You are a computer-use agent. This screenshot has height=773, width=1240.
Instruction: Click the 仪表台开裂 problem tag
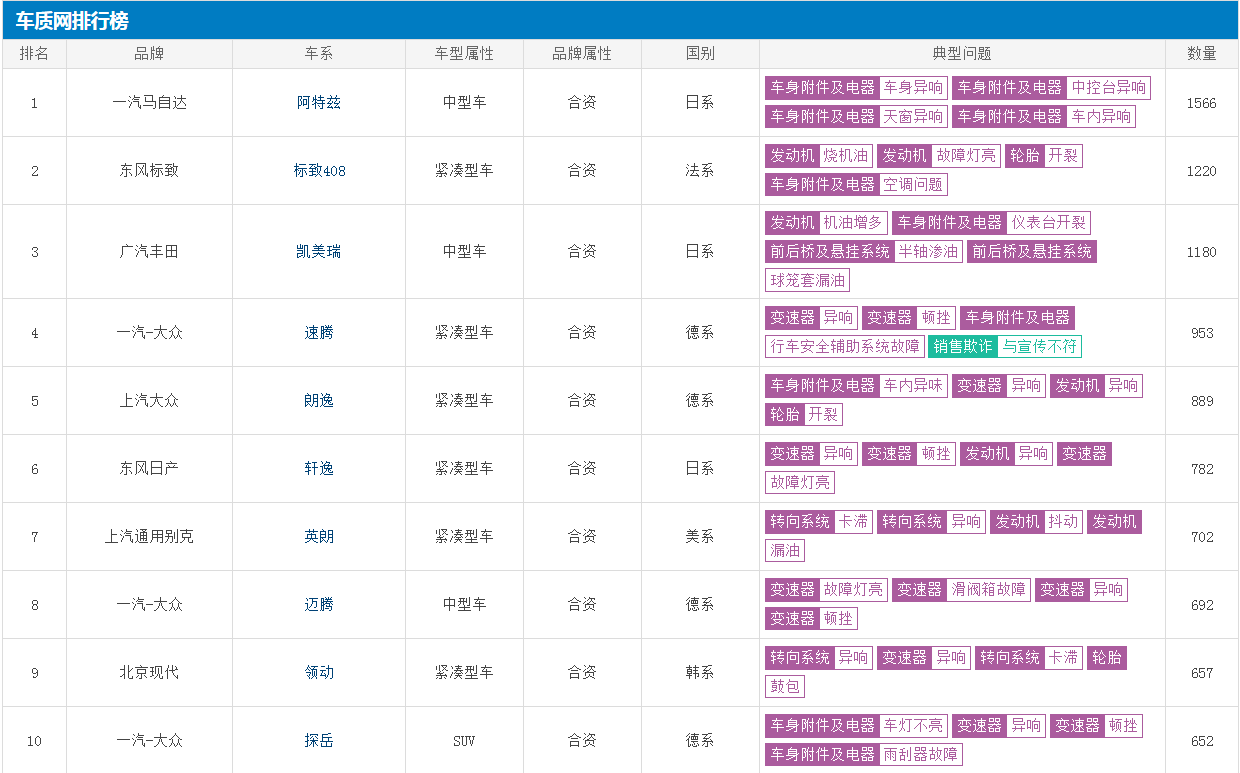point(1048,223)
